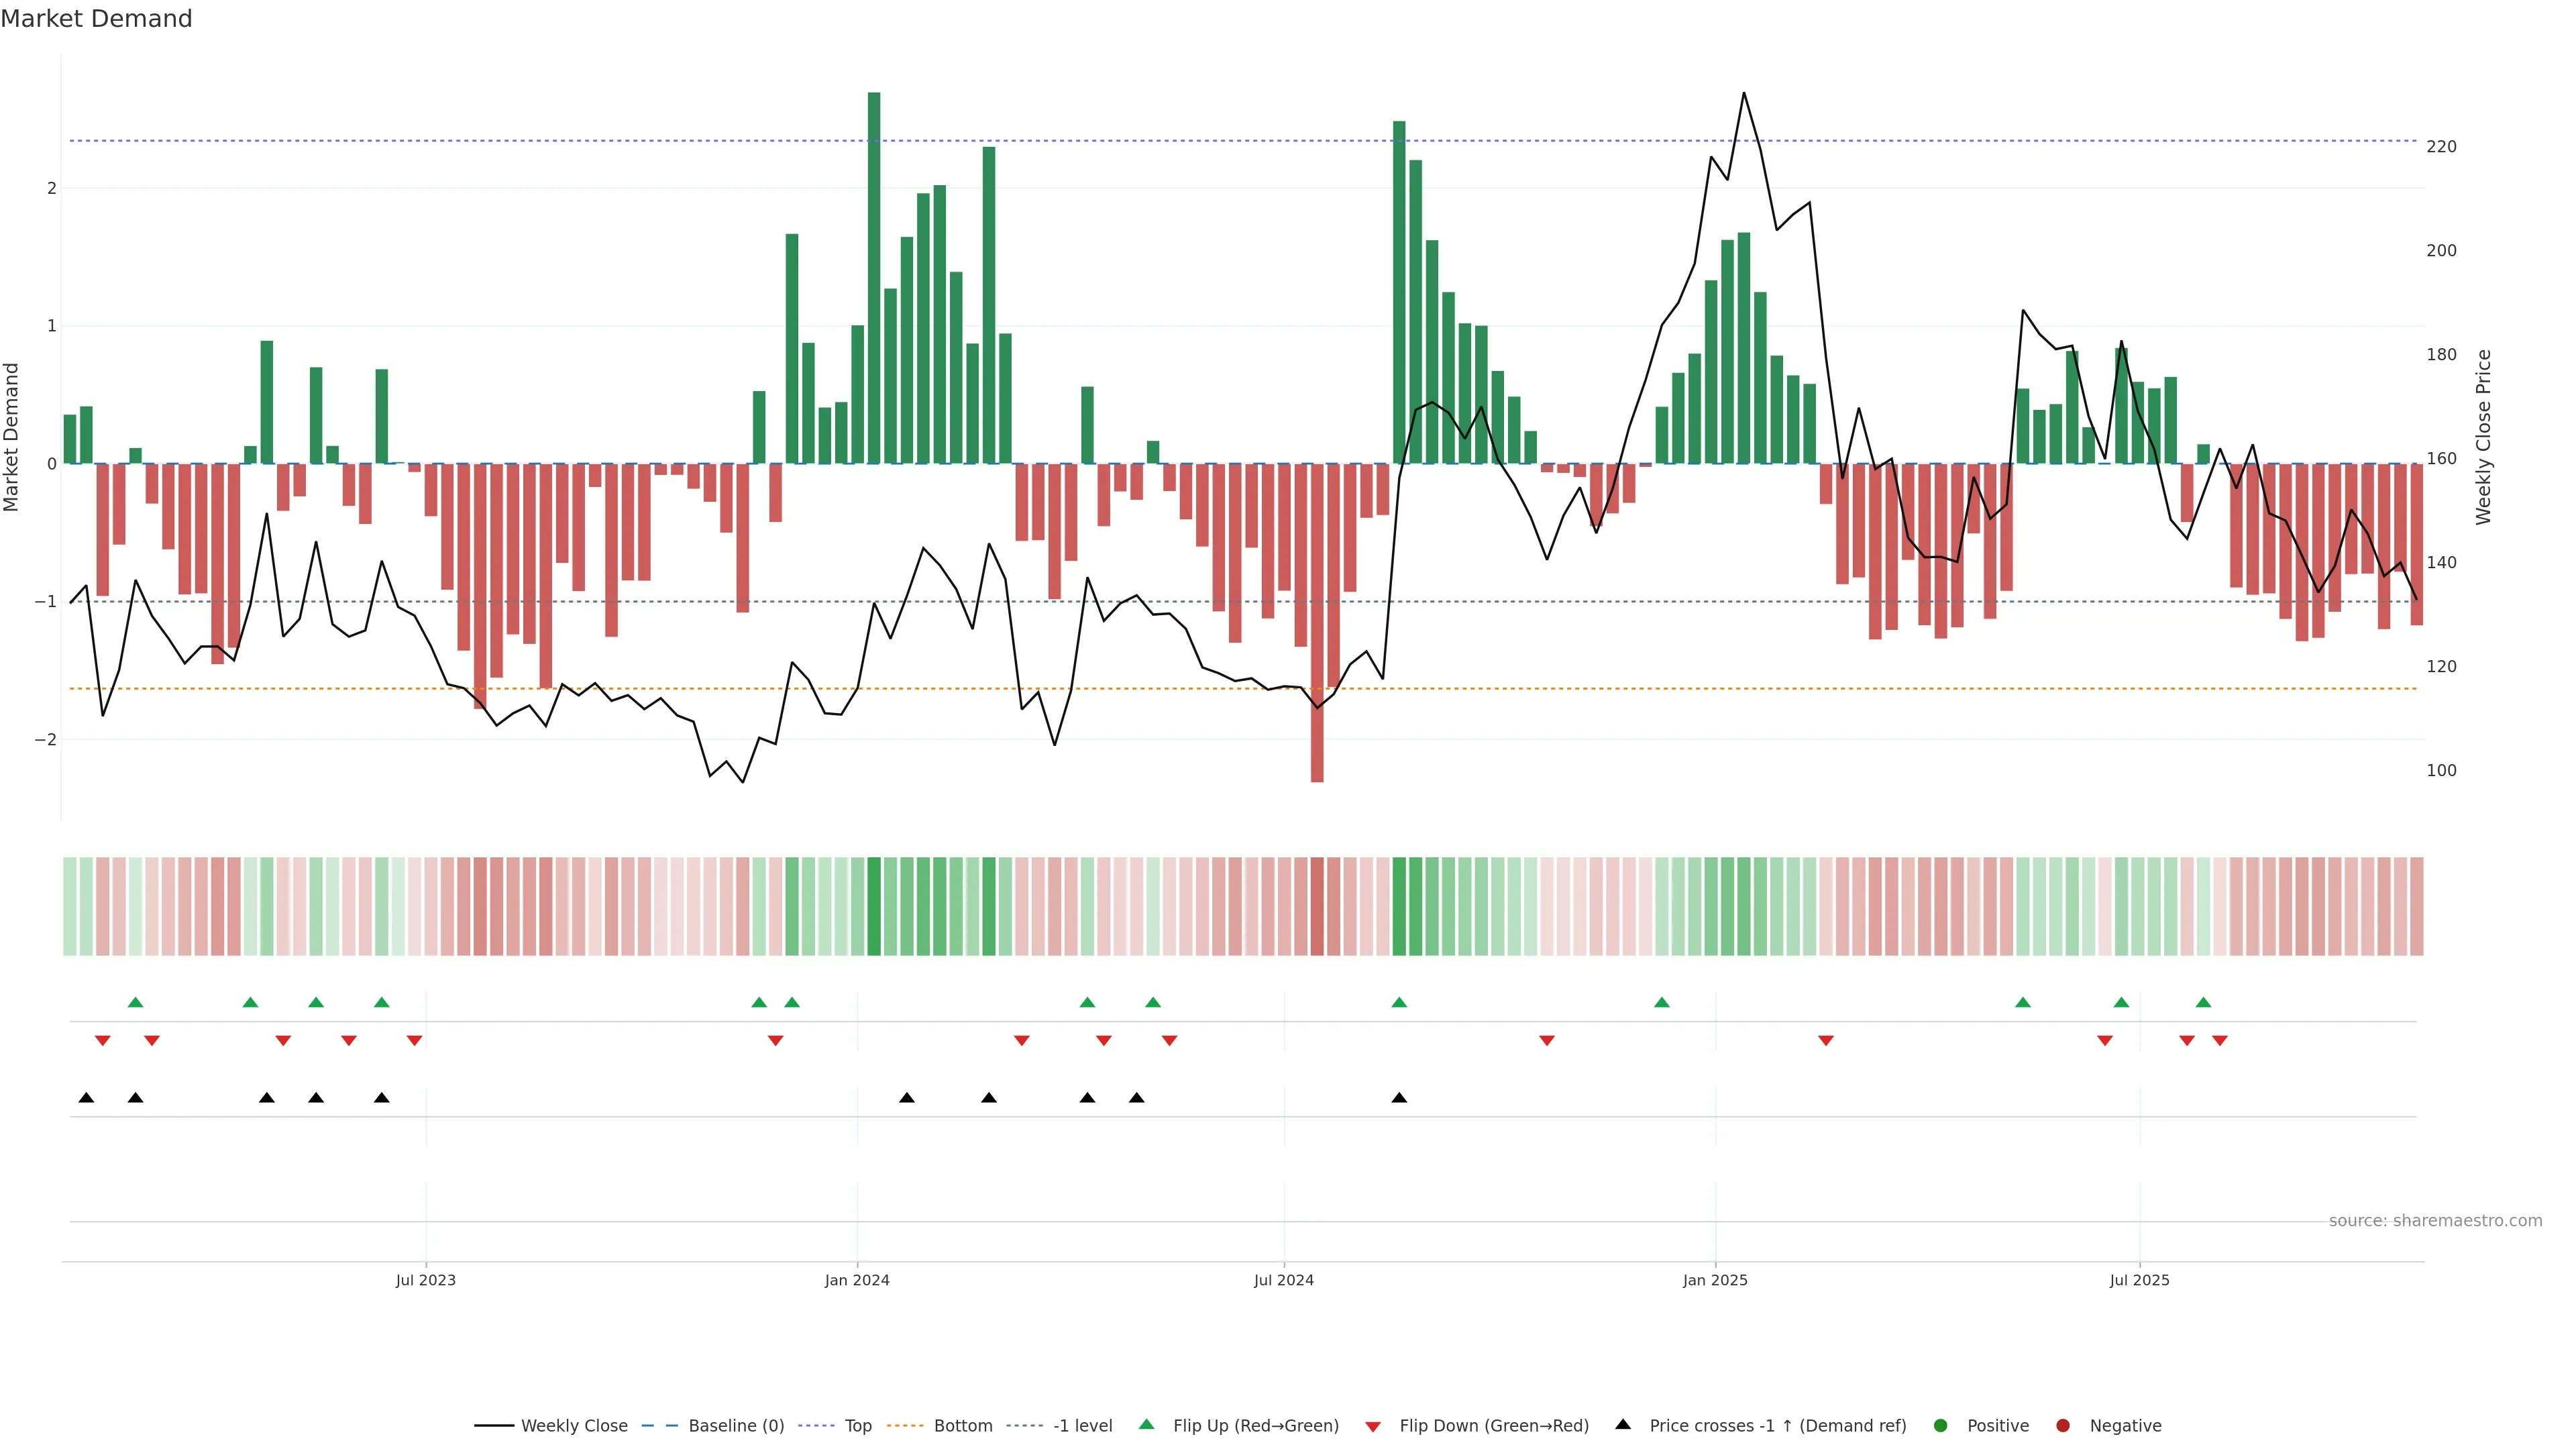Click Flip Up green triangle legend icon
The height and width of the screenshot is (1449, 2576).
(1147, 1425)
